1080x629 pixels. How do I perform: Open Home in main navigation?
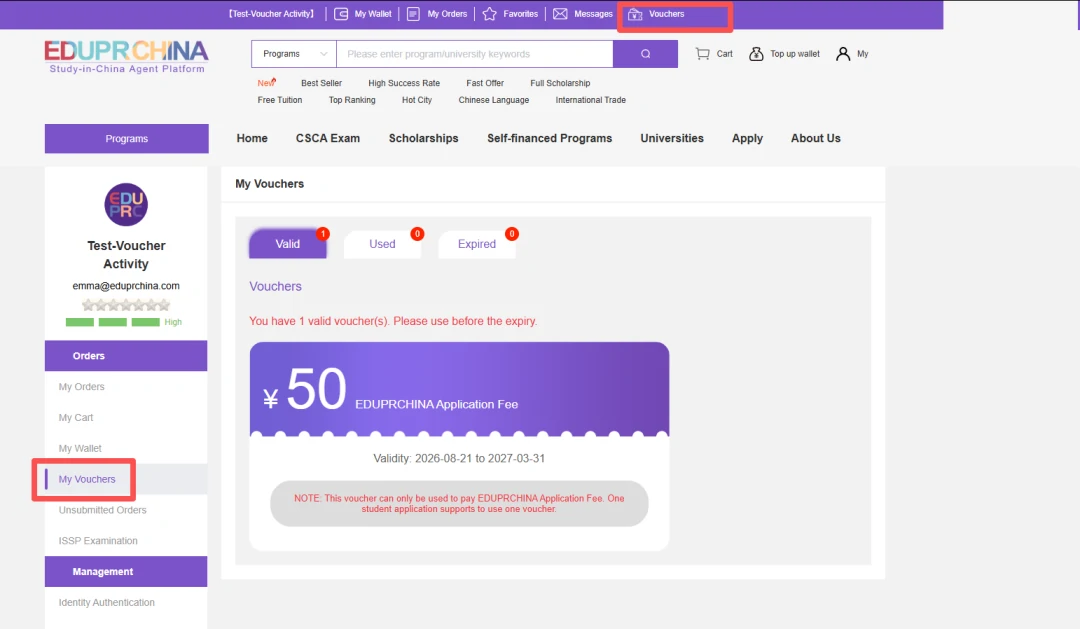pyautogui.click(x=252, y=138)
